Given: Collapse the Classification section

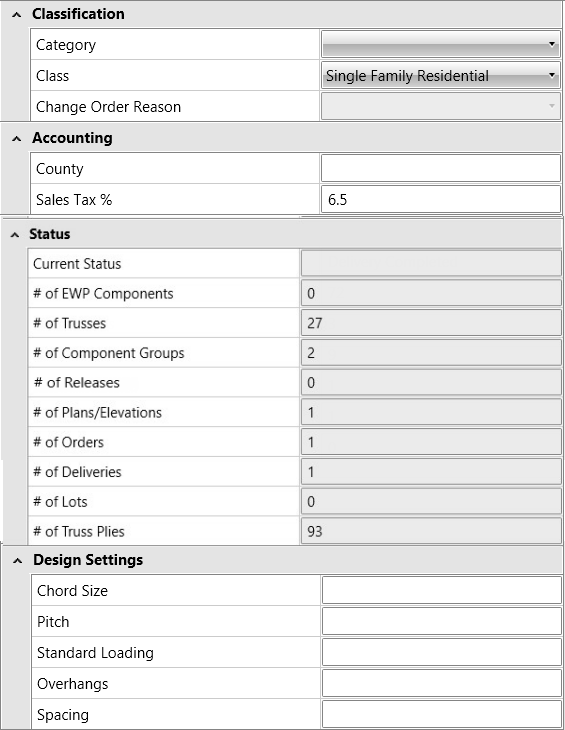Looking at the screenshot, I should tap(17, 15).
